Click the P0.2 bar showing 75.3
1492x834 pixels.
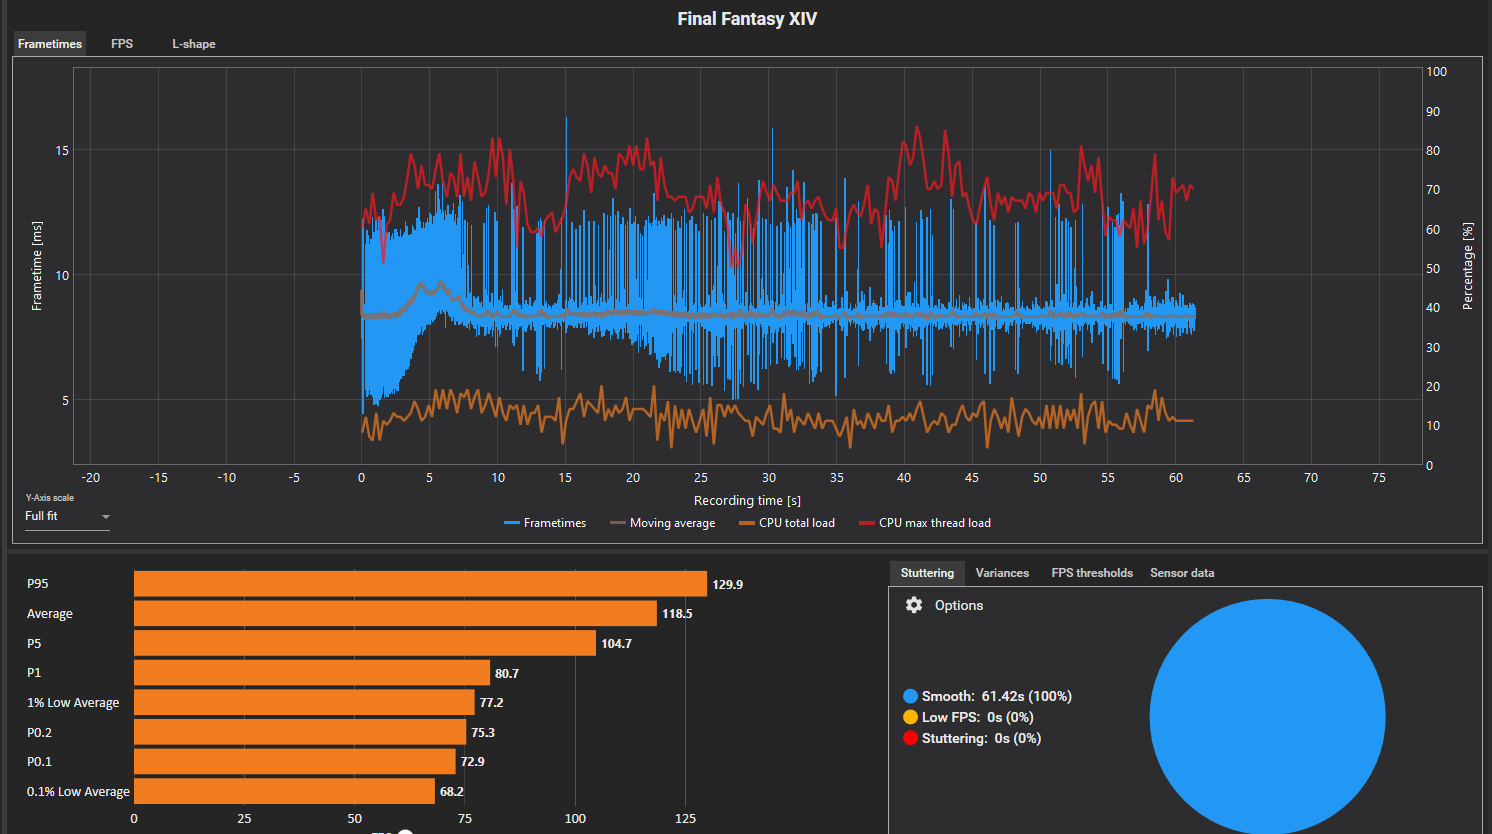[x=300, y=732]
